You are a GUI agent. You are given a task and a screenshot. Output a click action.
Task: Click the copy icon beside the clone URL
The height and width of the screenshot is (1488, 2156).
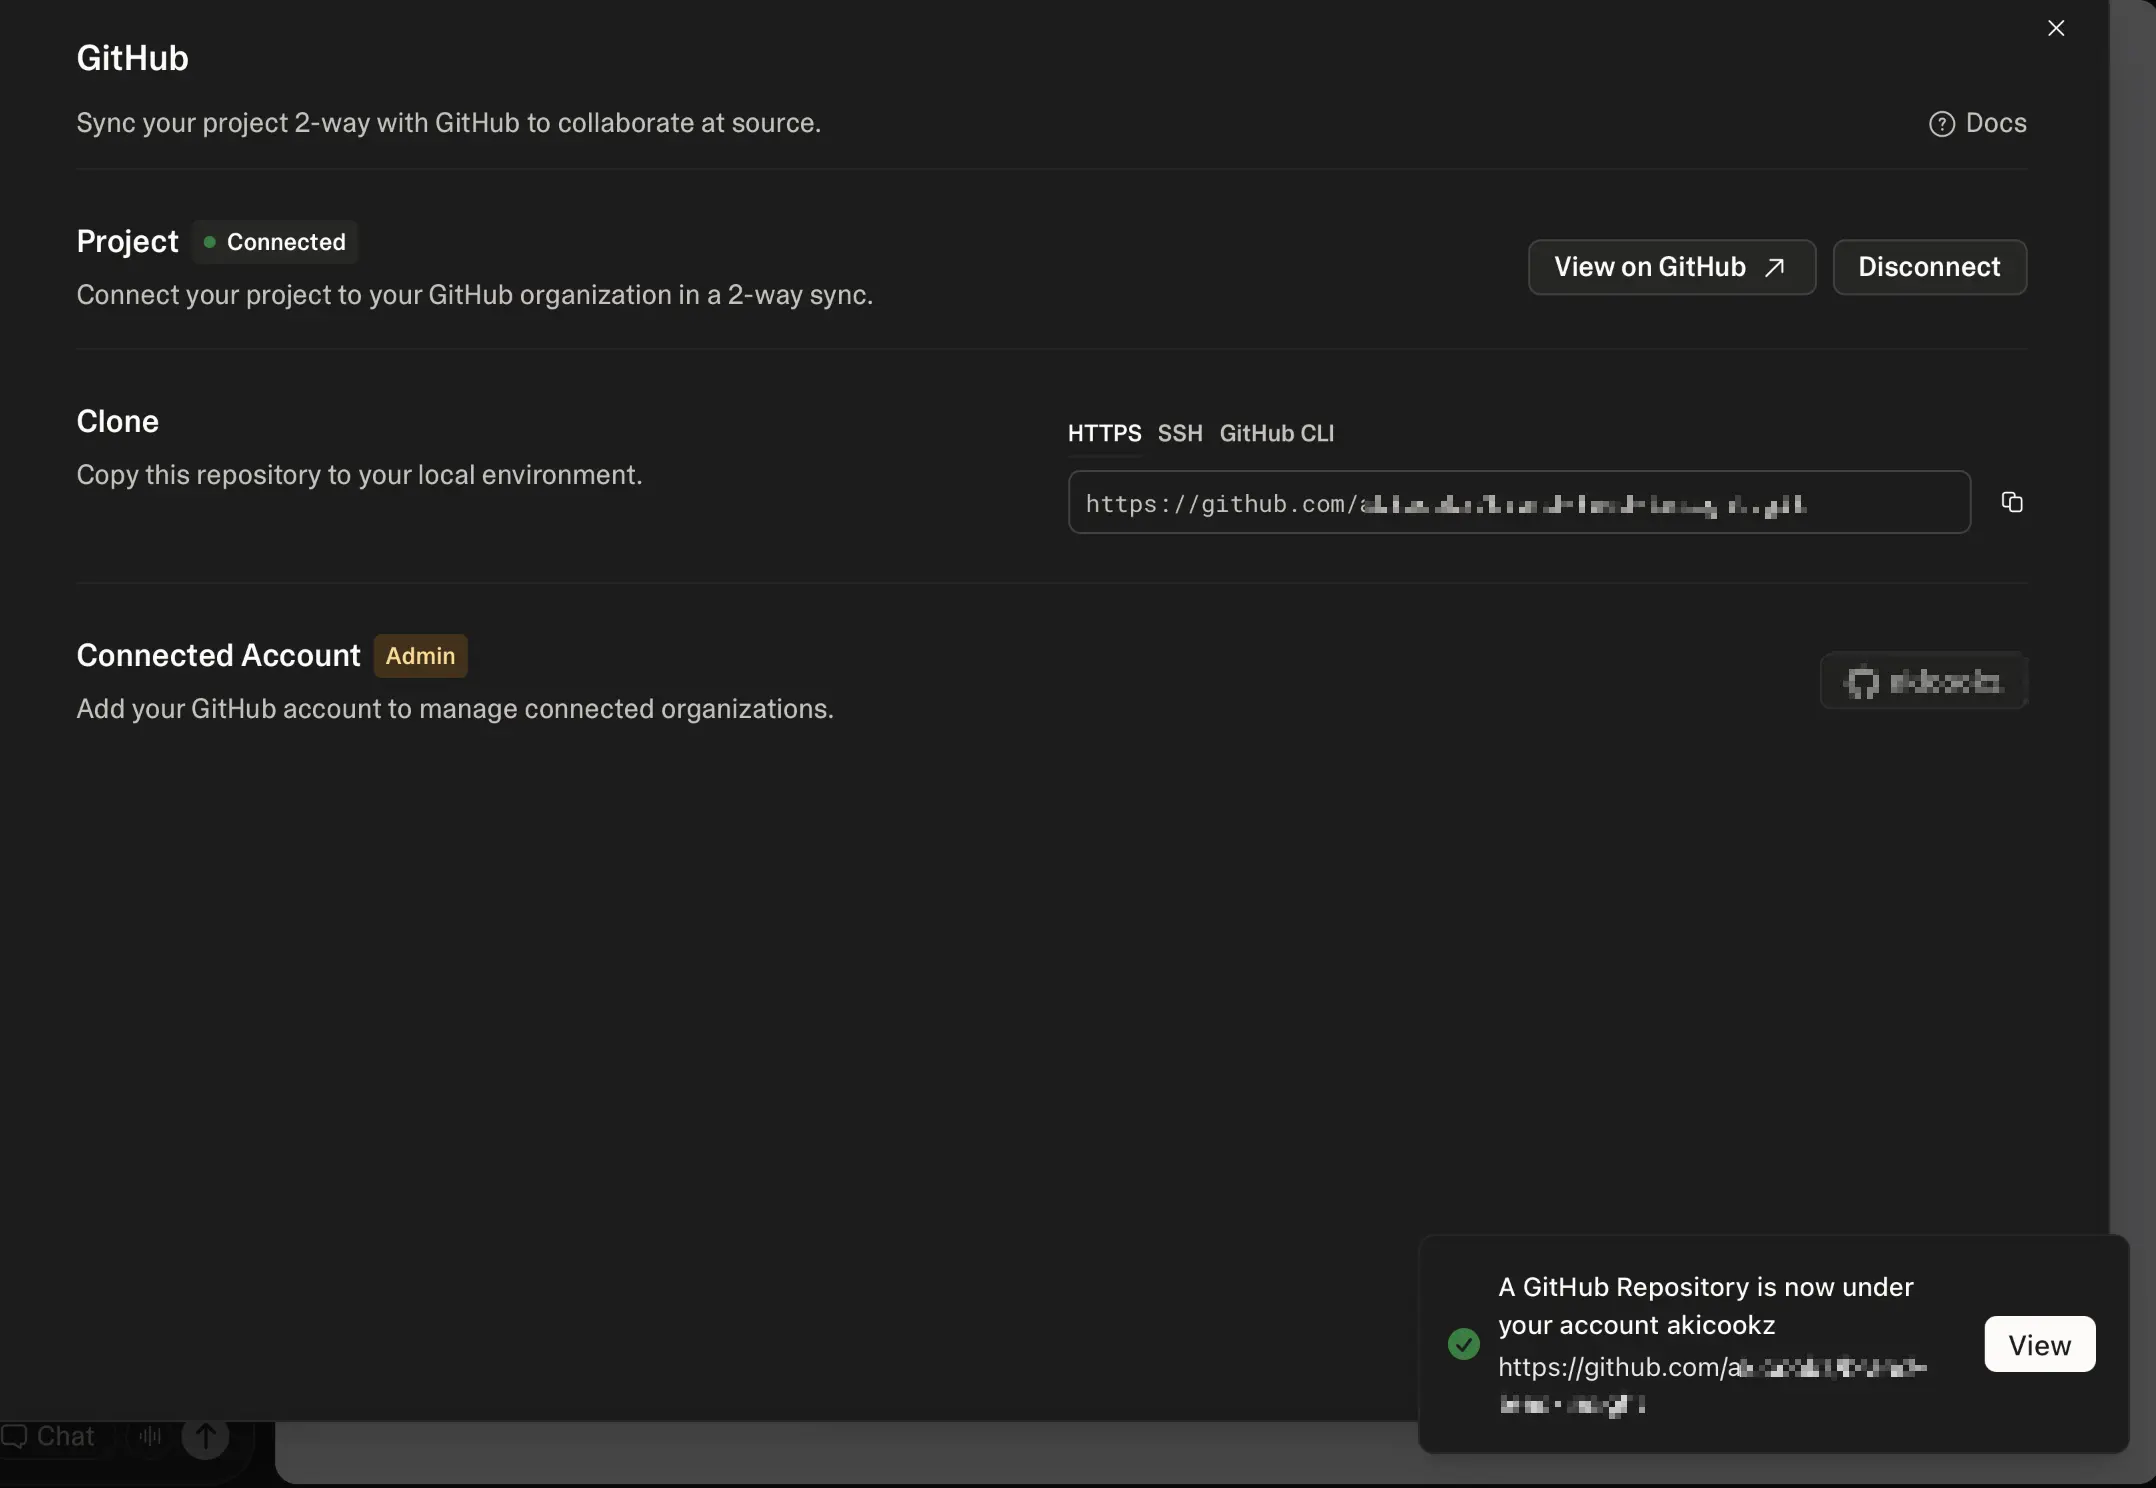point(2013,502)
